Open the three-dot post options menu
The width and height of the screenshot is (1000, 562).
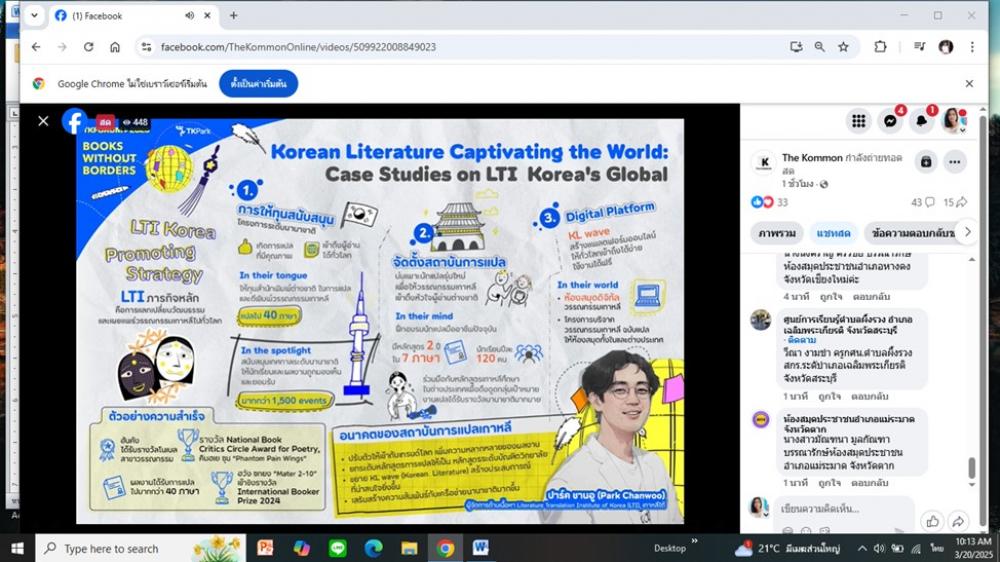pyautogui.click(x=955, y=162)
